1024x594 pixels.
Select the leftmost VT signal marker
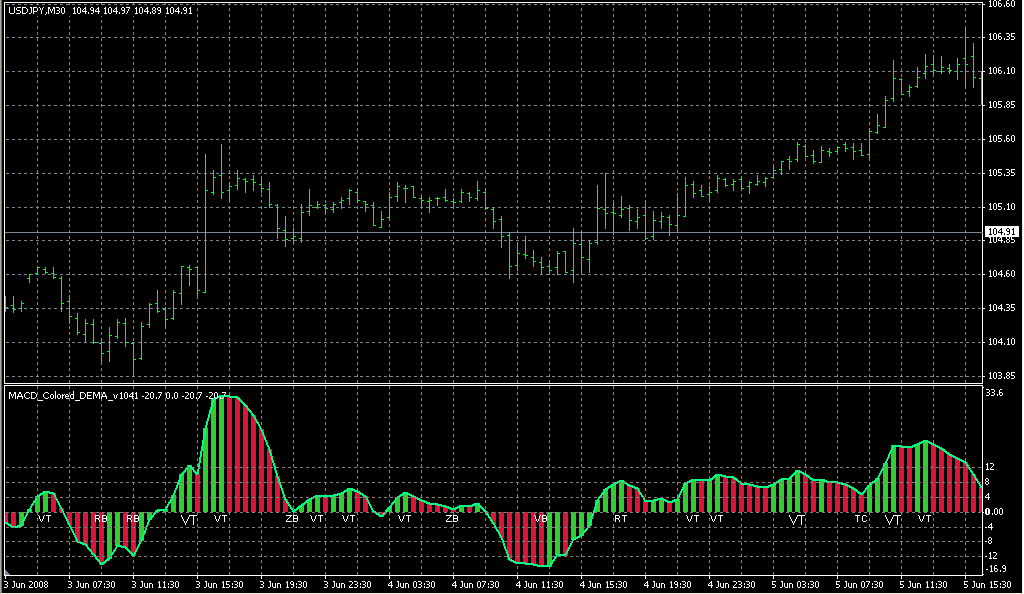pyautogui.click(x=44, y=519)
